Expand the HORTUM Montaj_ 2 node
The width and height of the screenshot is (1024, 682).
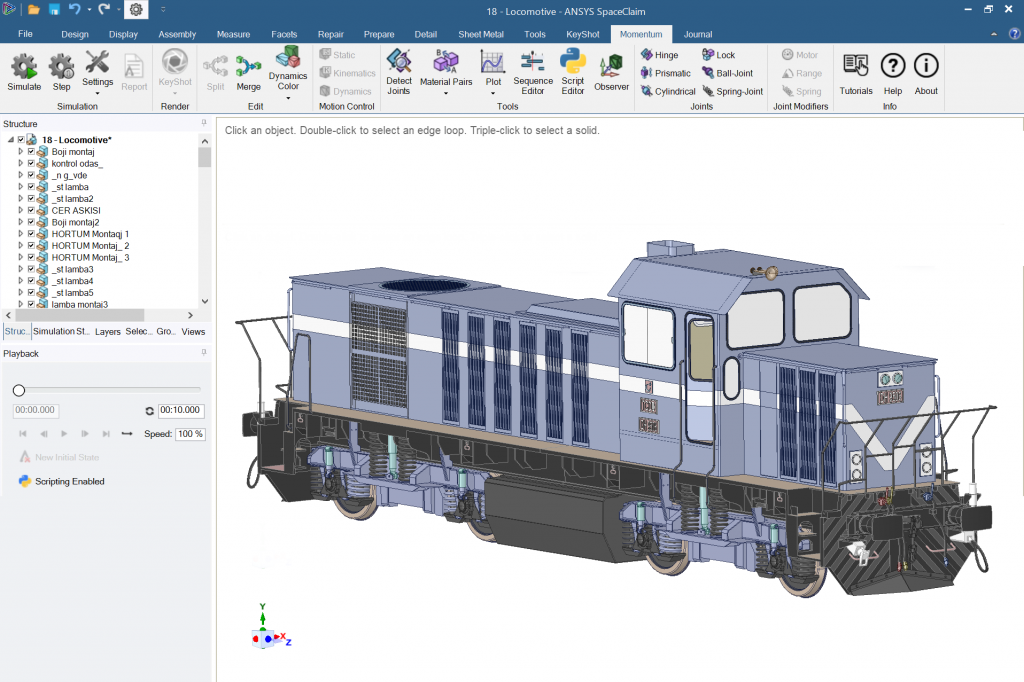tap(20, 246)
